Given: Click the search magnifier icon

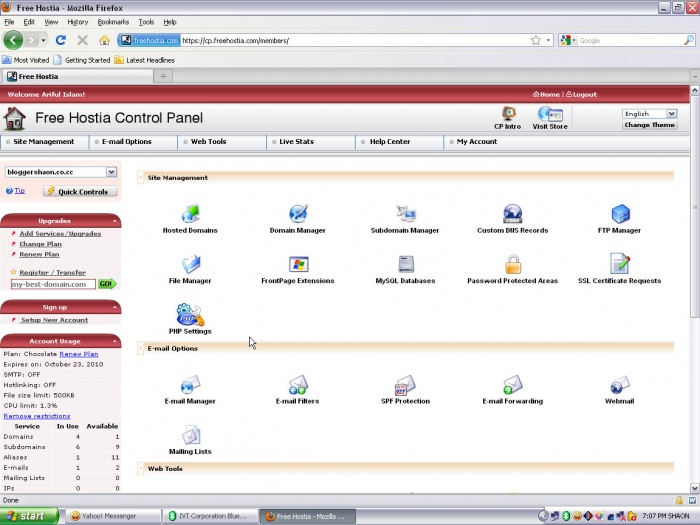Looking at the screenshot, I should pyautogui.click(x=689, y=40).
